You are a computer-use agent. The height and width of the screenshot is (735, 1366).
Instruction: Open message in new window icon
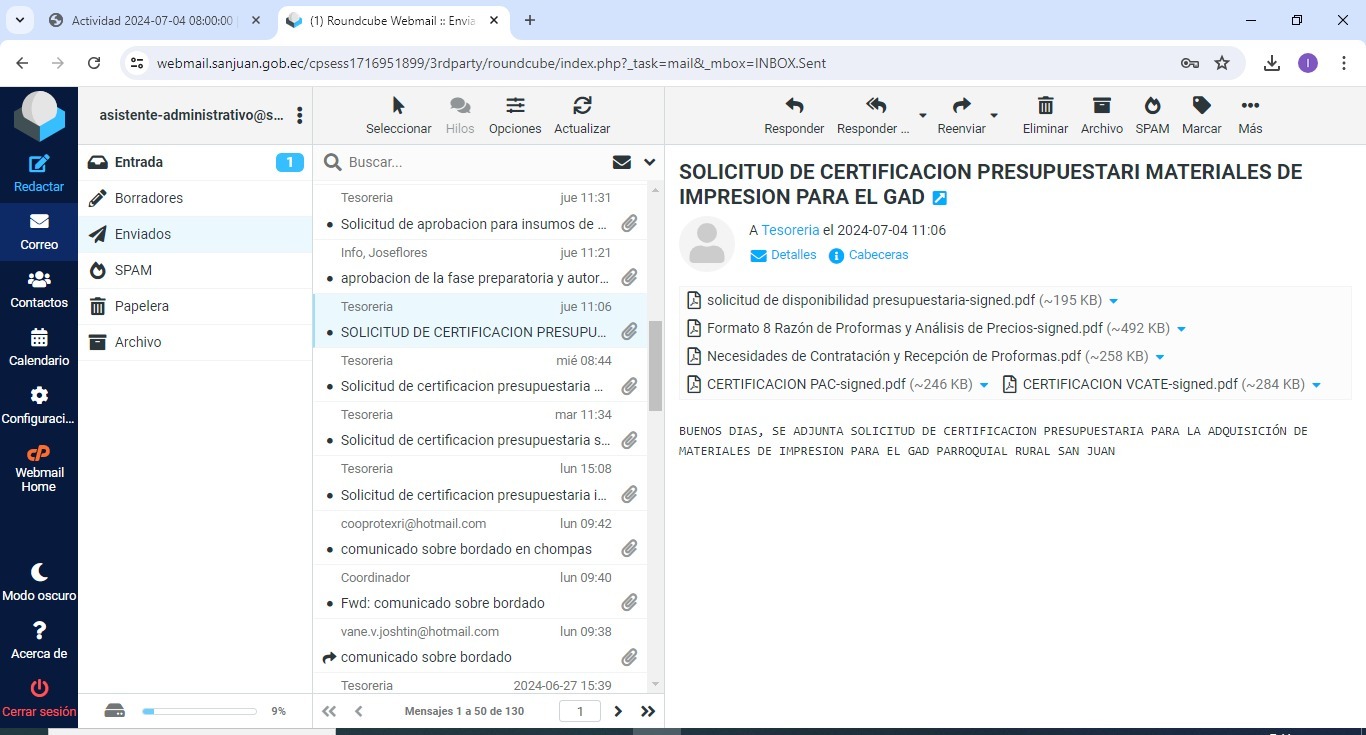tap(939, 198)
